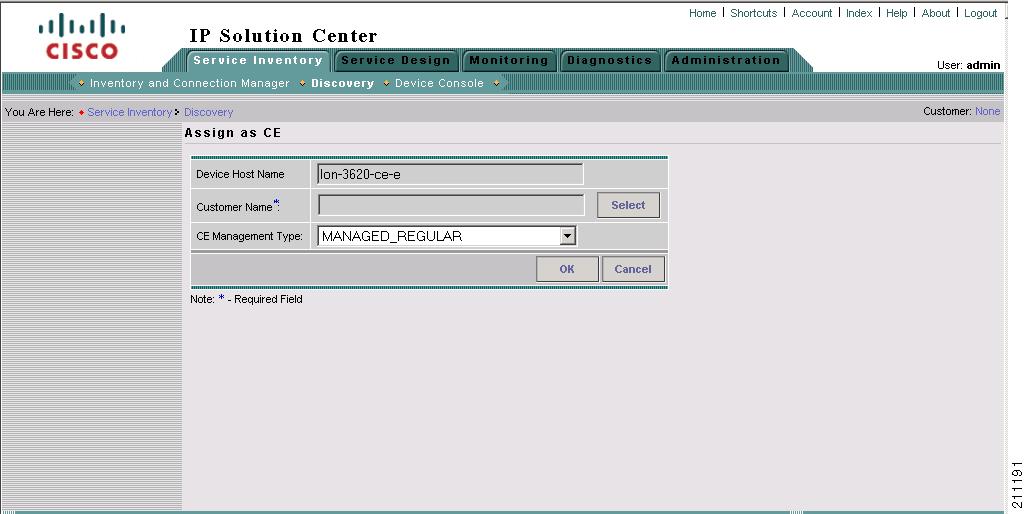Click the Logout link

(x=980, y=13)
